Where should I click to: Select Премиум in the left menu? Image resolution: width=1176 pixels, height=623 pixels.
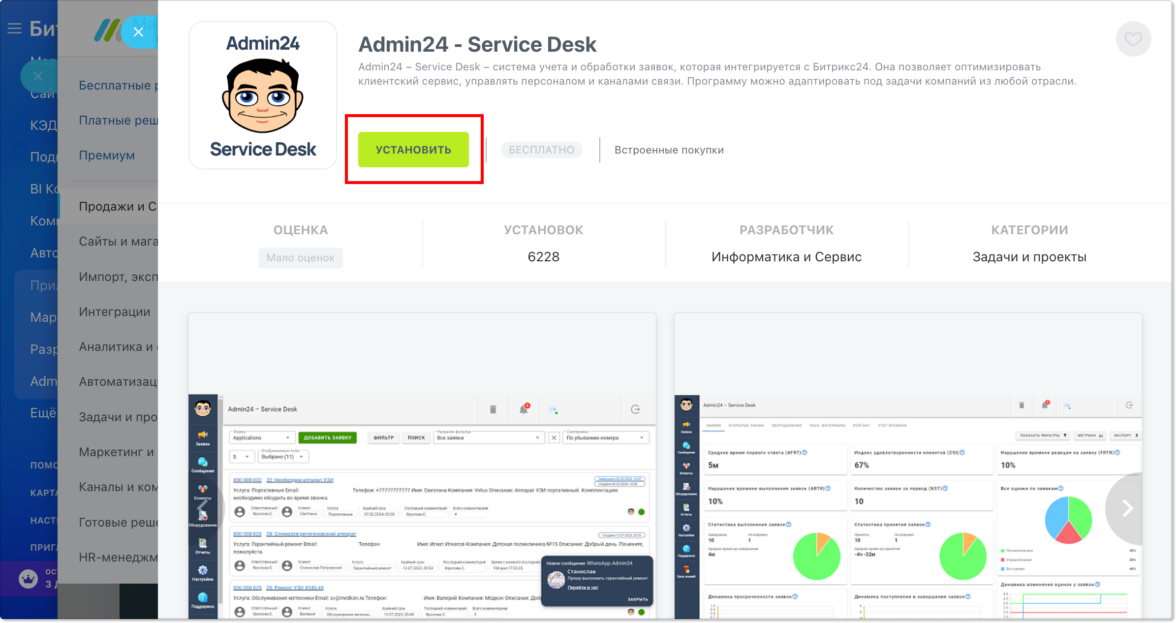point(107,156)
